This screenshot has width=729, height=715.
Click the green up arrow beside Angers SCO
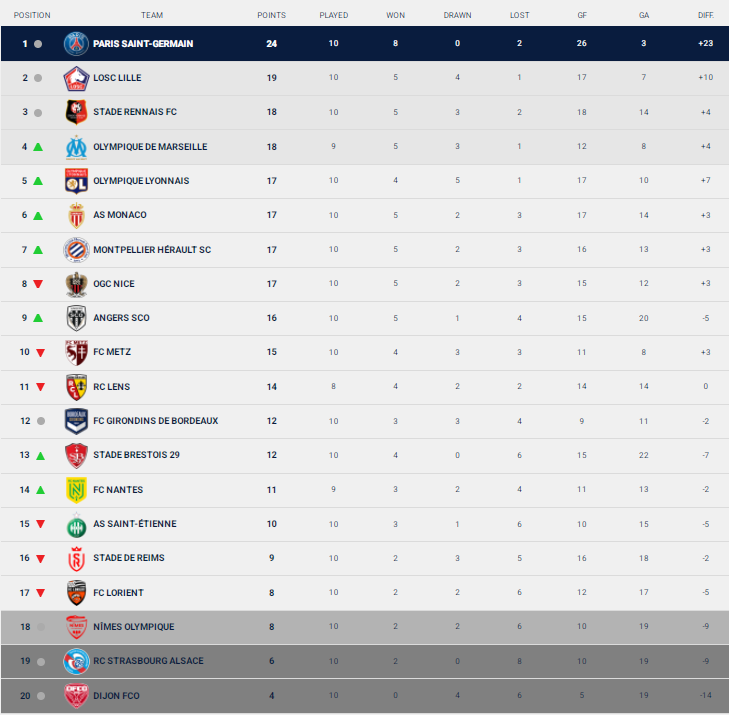pos(38,318)
